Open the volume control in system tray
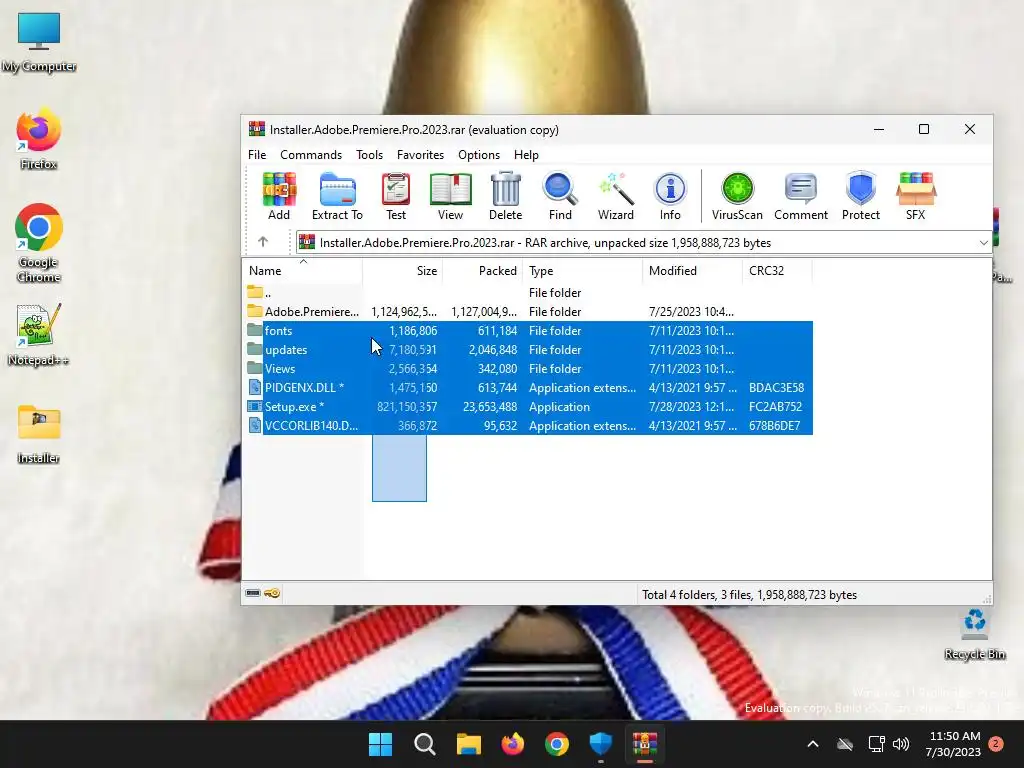 click(x=901, y=744)
